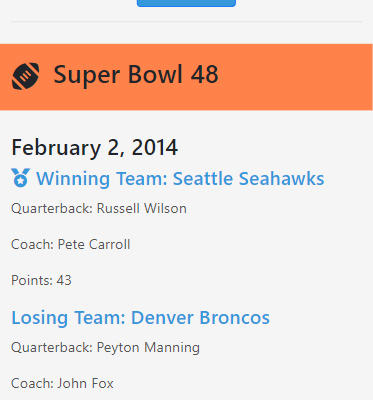Click the 'Losing Team:' label text

68,317
